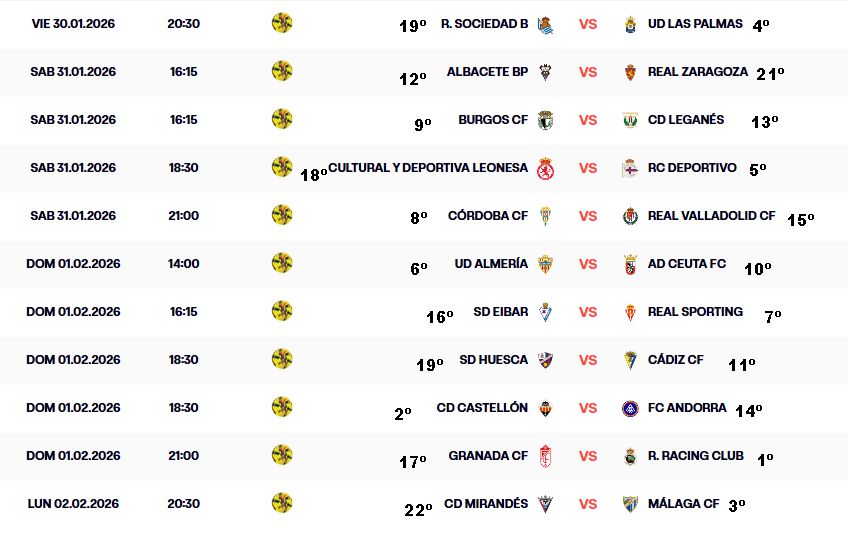Click the Burgos CF crest
Image resolution: width=848 pixels, height=542 pixels.
point(545,120)
